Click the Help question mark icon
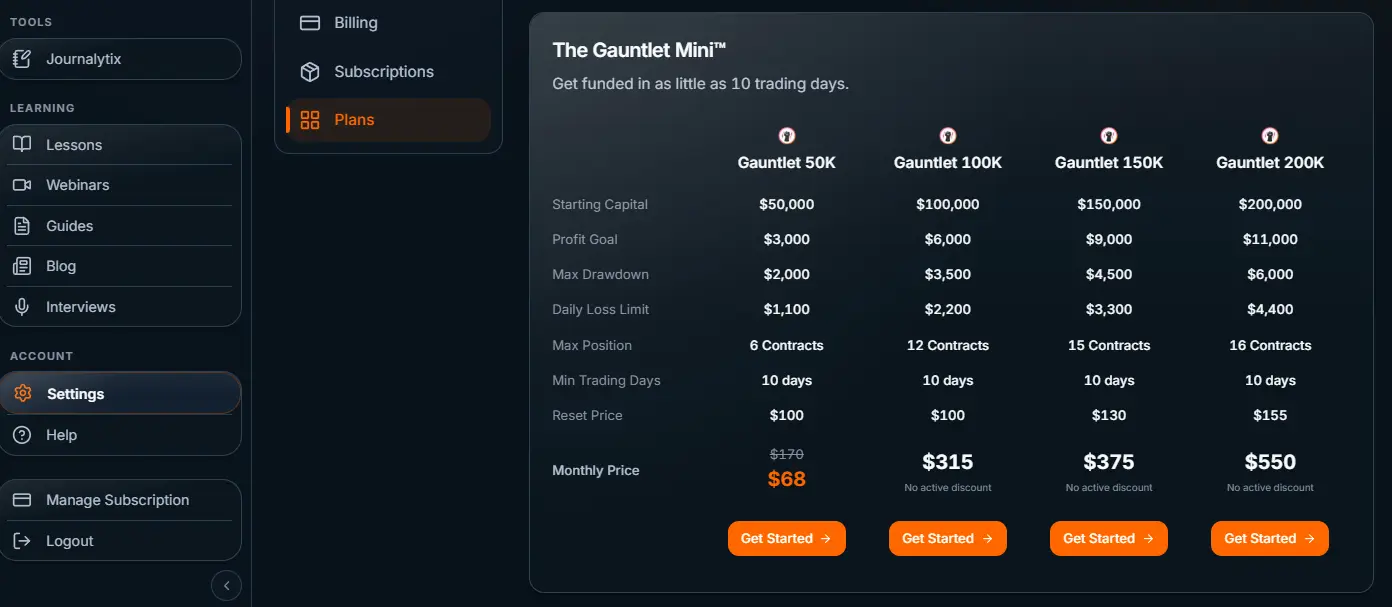This screenshot has width=1392, height=607. coord(22,434)
